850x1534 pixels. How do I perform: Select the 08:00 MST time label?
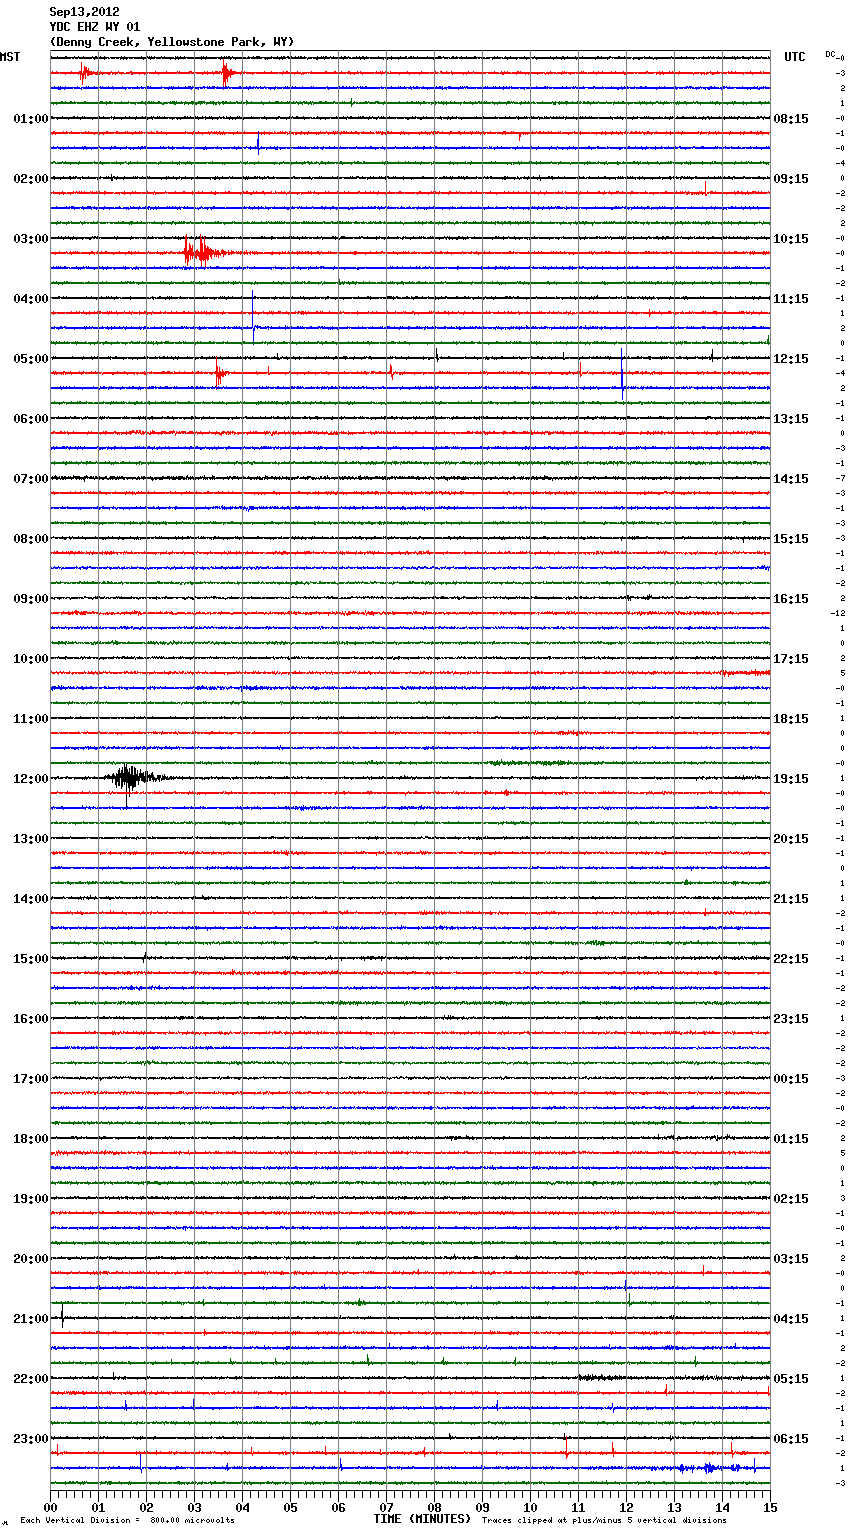point(31,539)
